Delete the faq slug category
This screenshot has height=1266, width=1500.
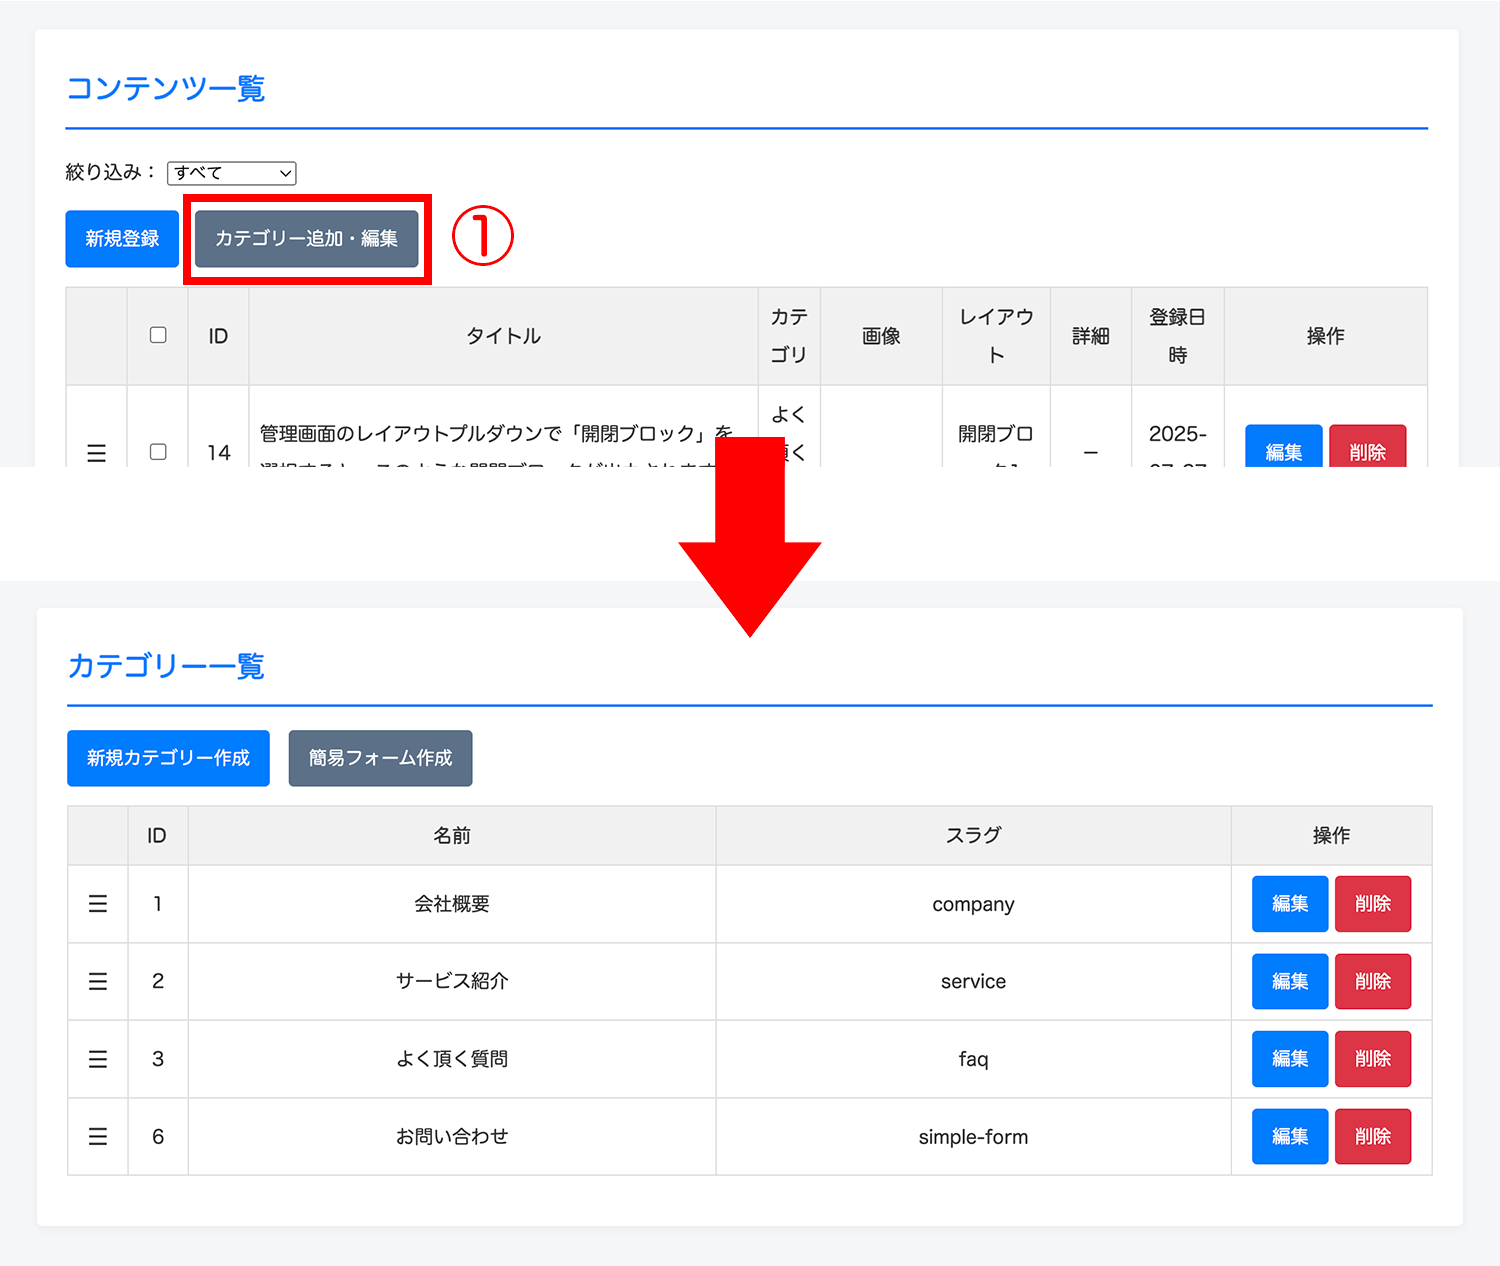tap(1372, 1059)
